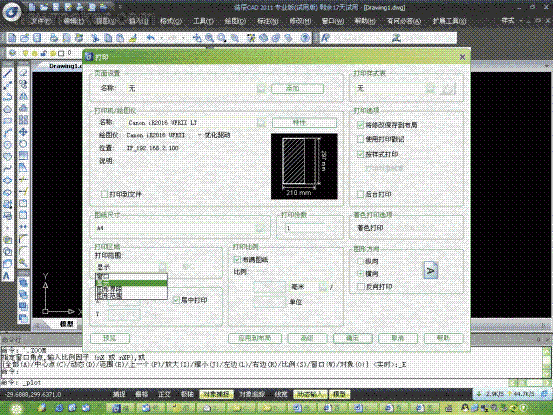Select the Array tool in modify toolbar
The width and height of the screenshot is (553, 415).
click(23, 120)
